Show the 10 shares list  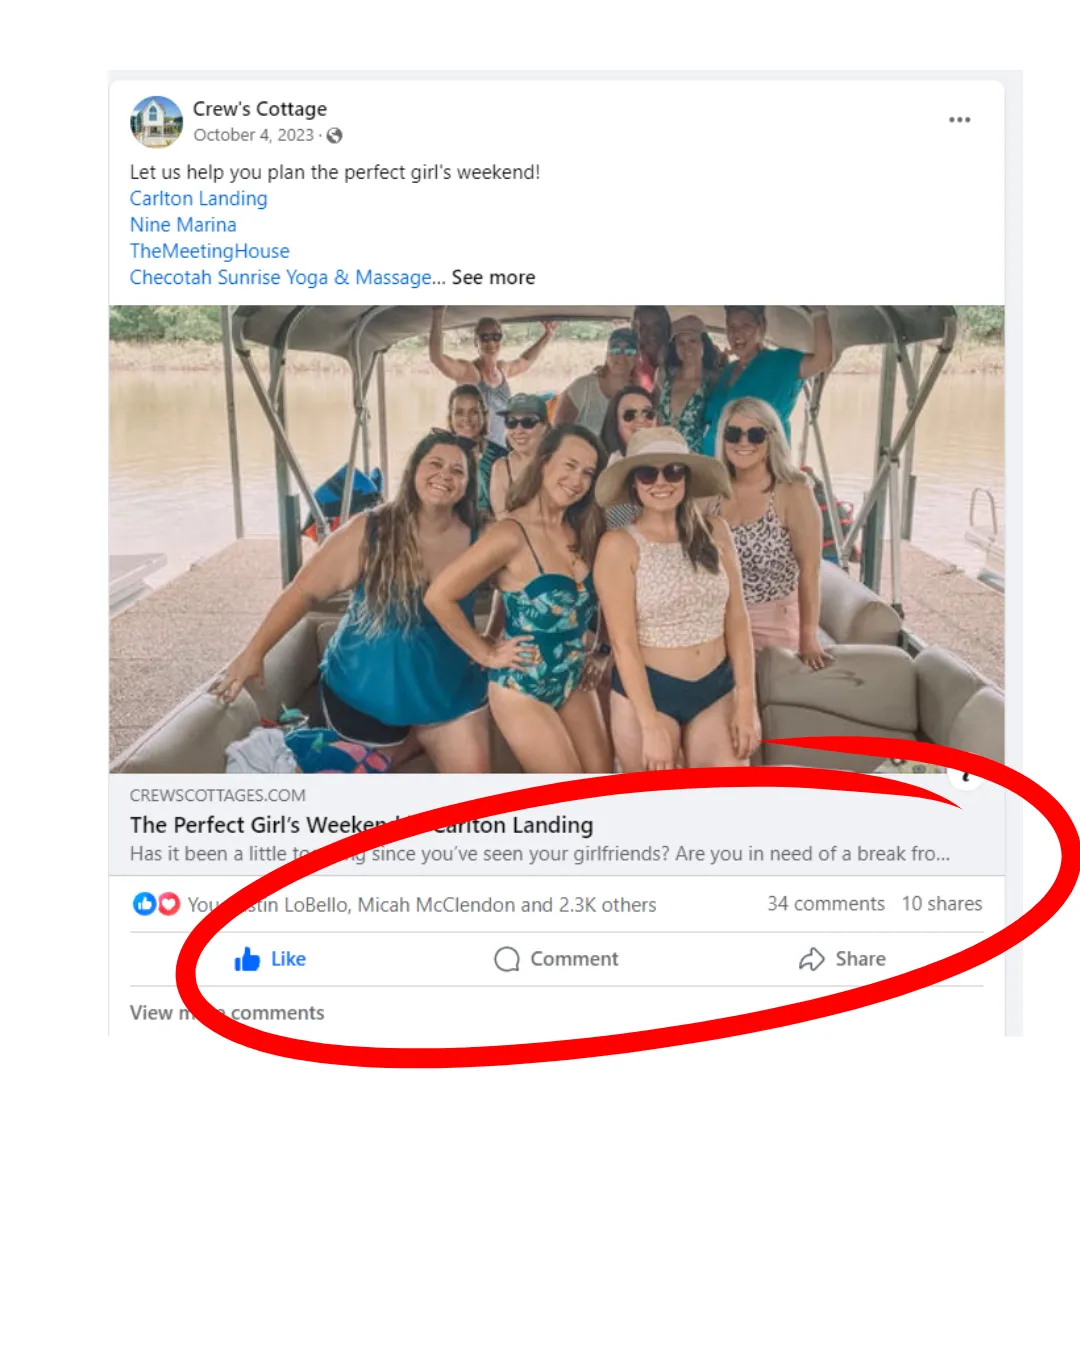(x=941, y=904)
